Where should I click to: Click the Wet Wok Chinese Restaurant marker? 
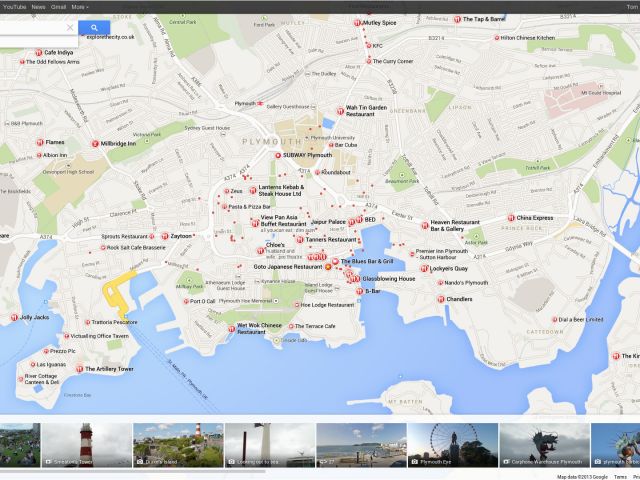(x=231, y=329)
